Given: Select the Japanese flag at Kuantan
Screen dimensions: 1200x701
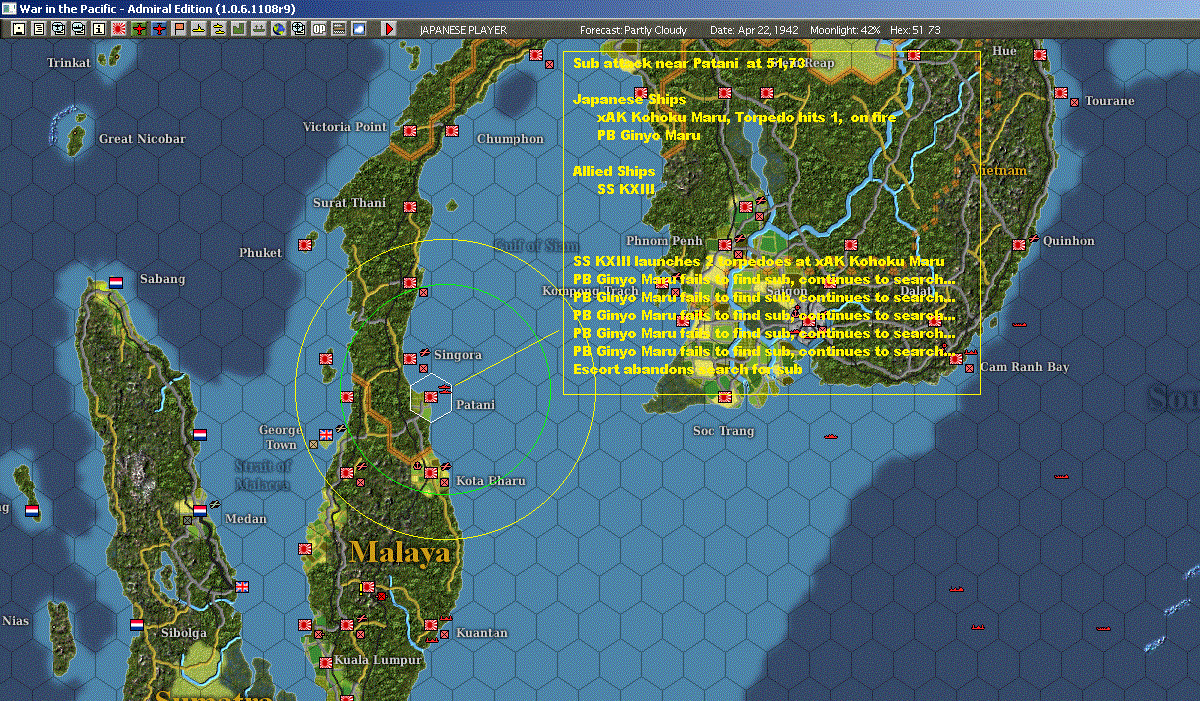Looking at the screenshot, I should 431,625.
